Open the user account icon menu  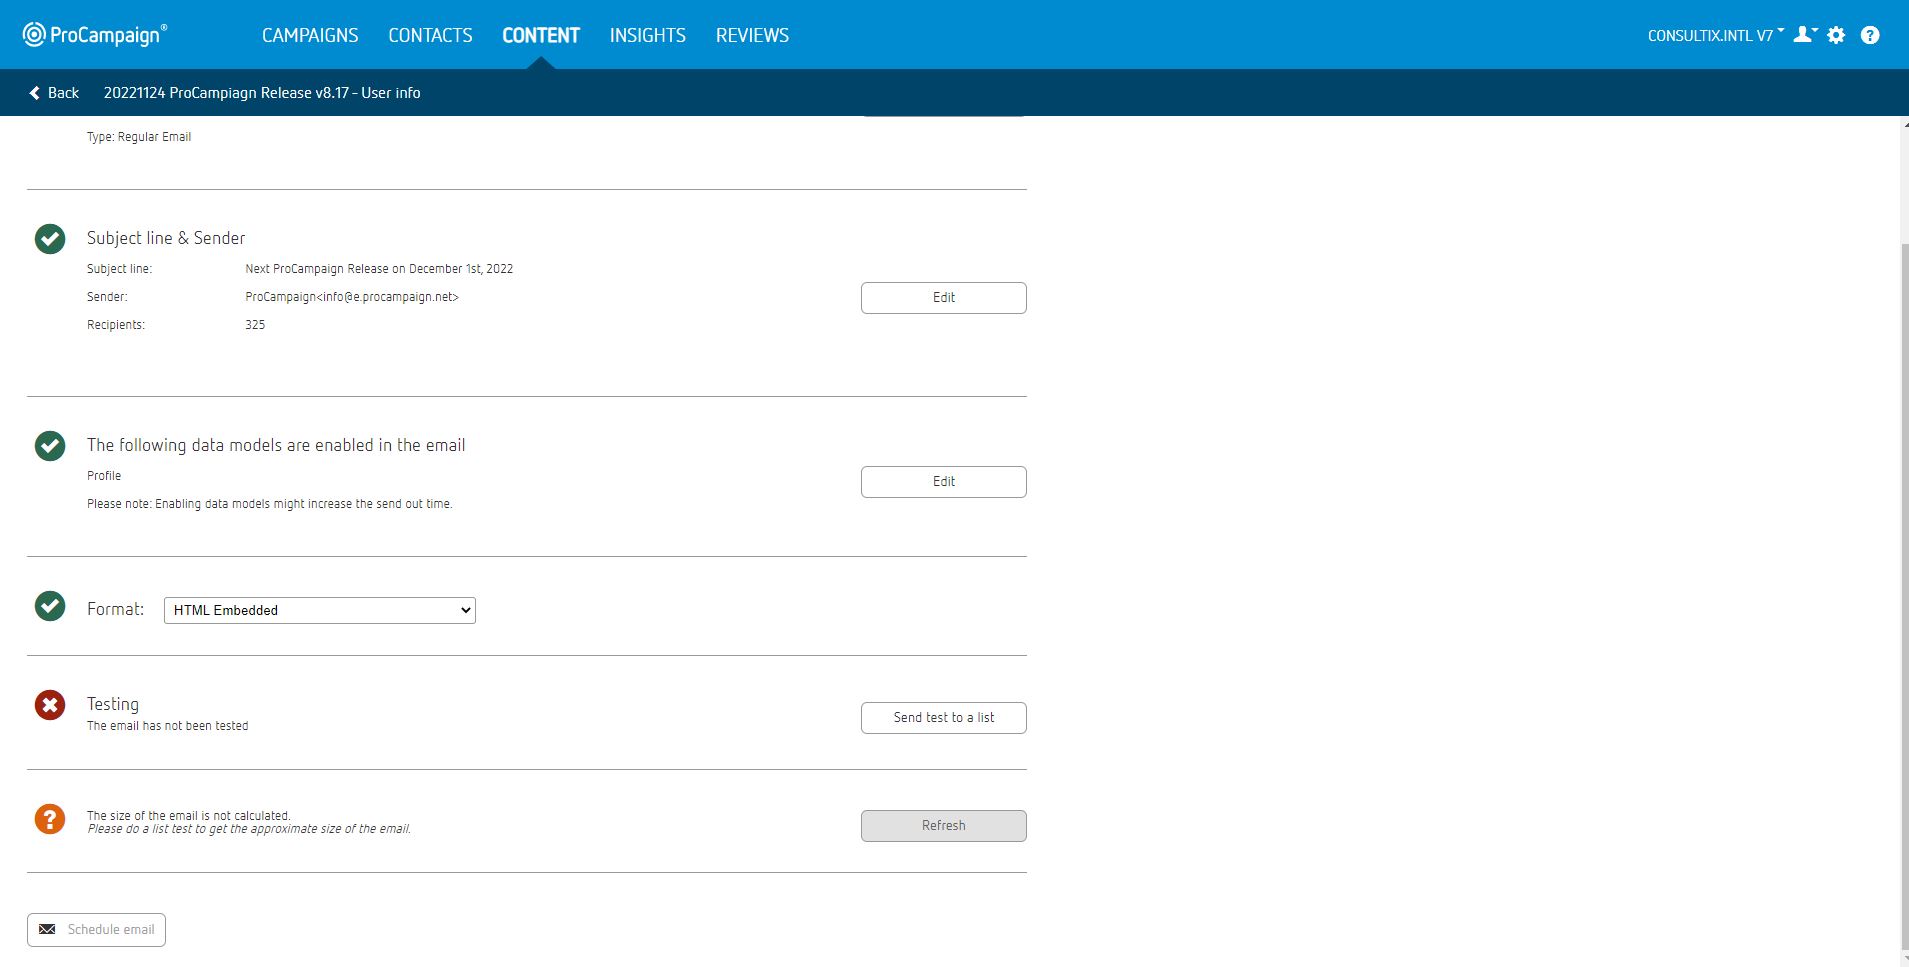1804,35
